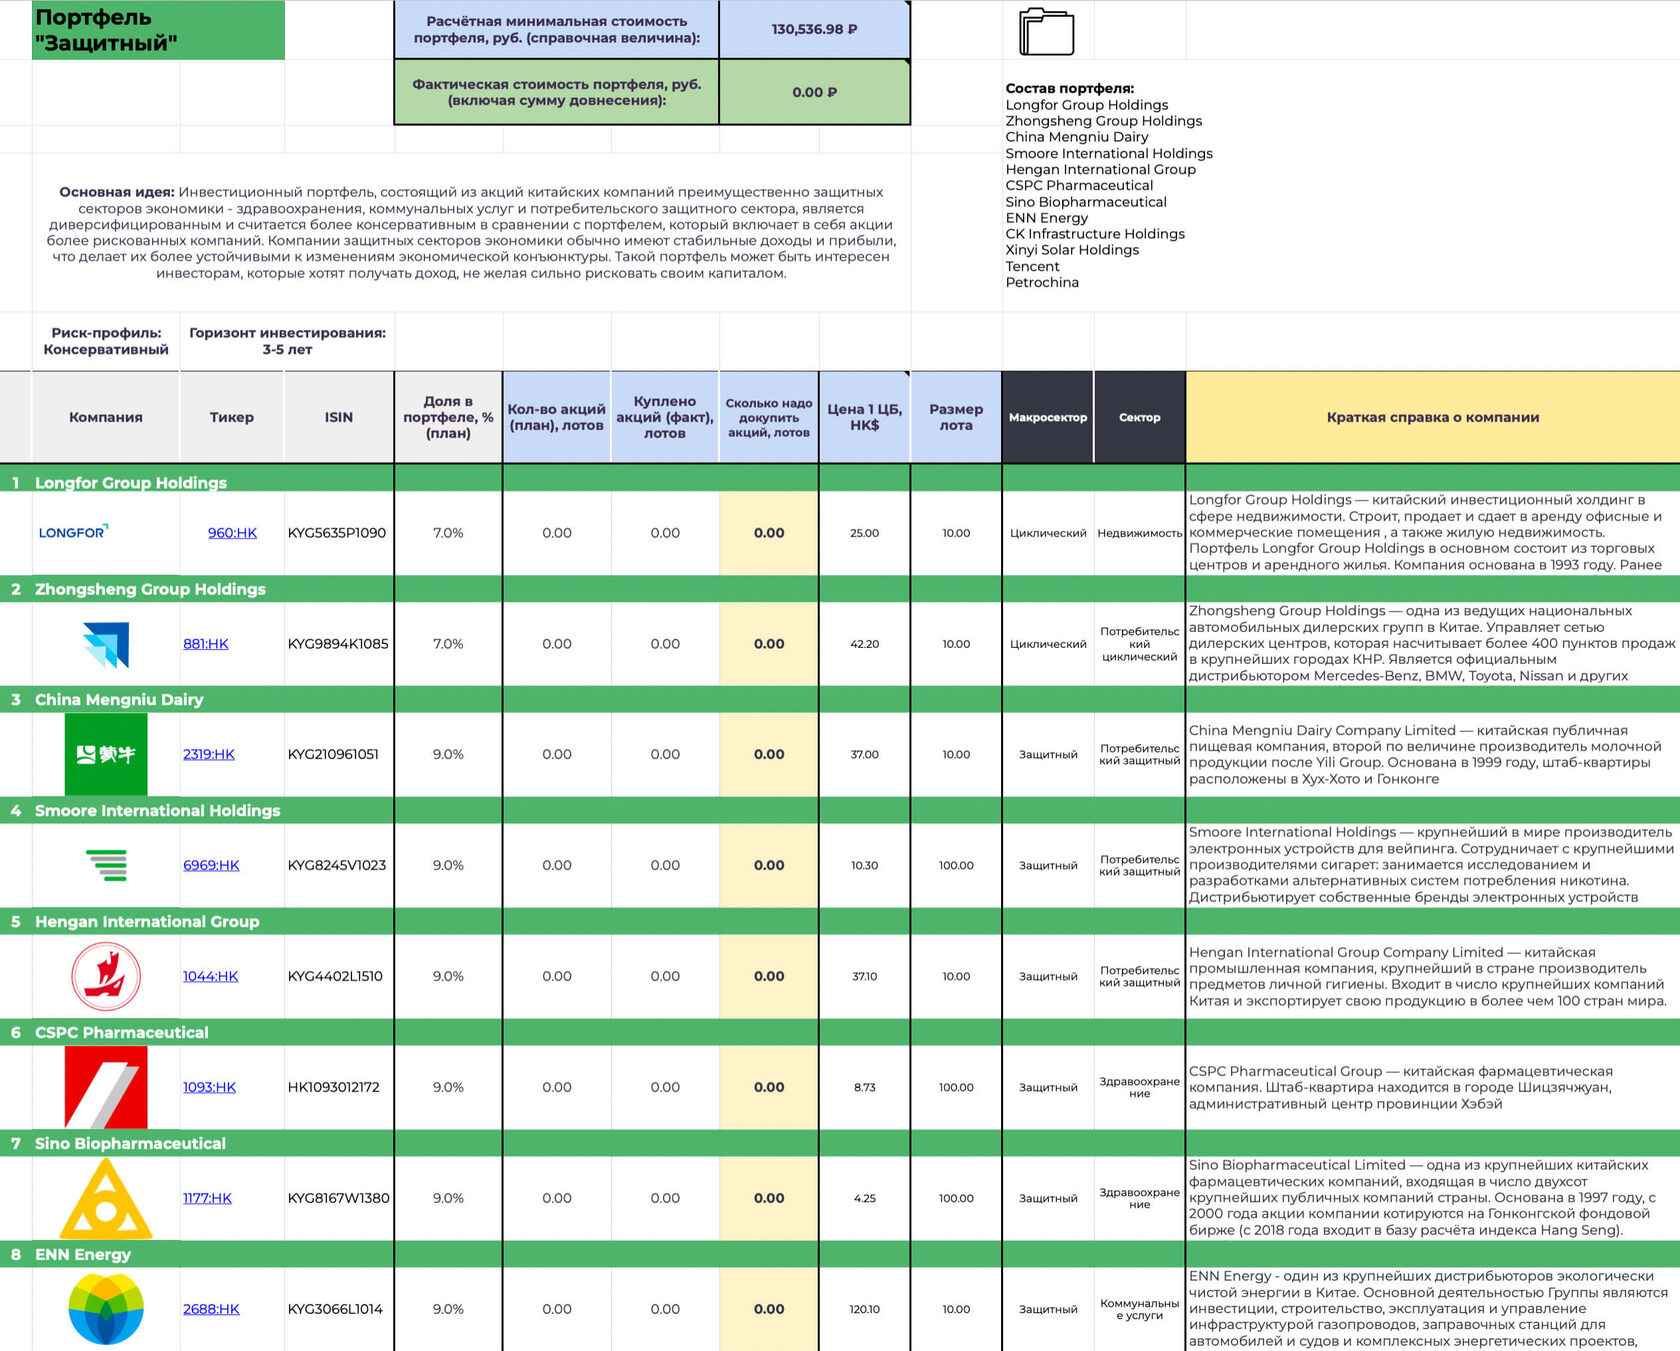Click the 'Кол-во акций (план), лотов' header
Viewport: 1680px width, 1351px height.
[557, 417]
